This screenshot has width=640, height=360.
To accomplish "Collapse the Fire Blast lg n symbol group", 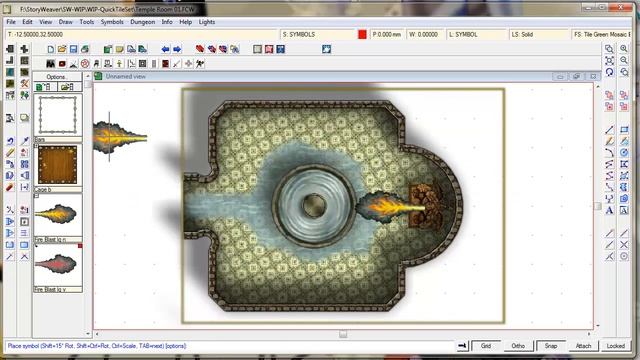I will tap(36, 196).
